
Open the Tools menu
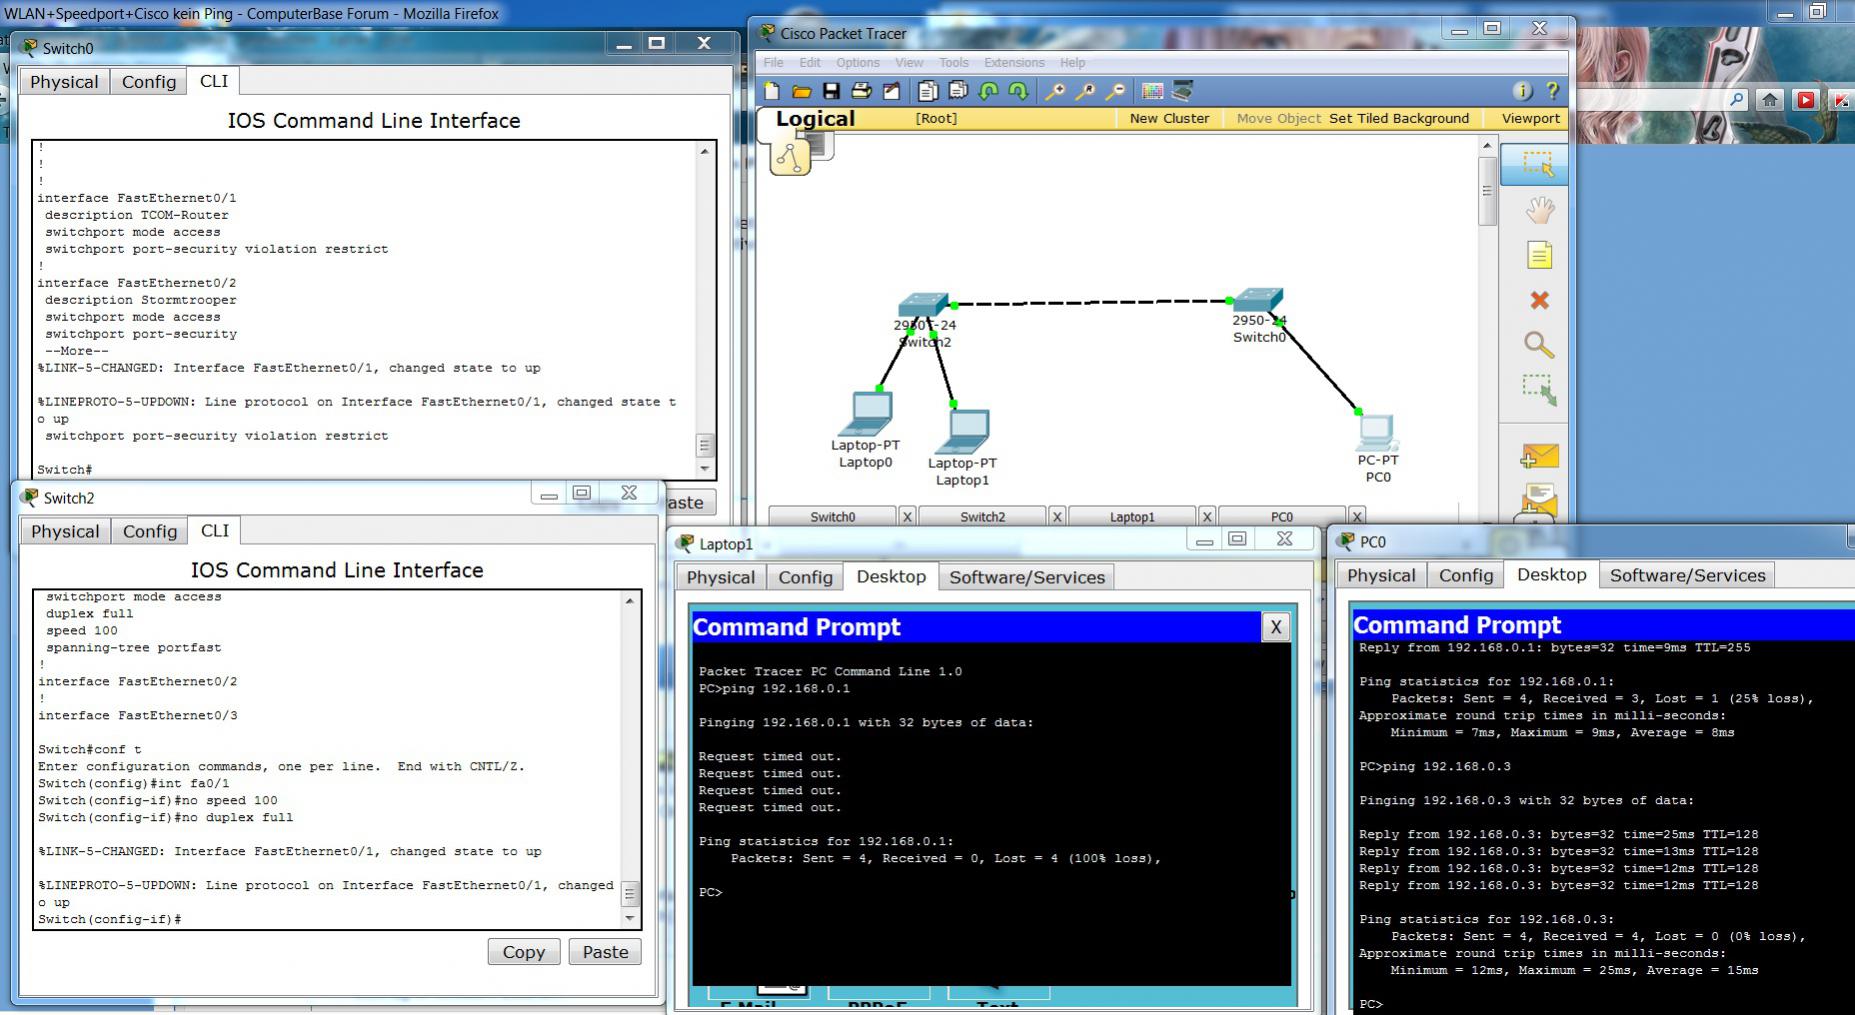954,62
